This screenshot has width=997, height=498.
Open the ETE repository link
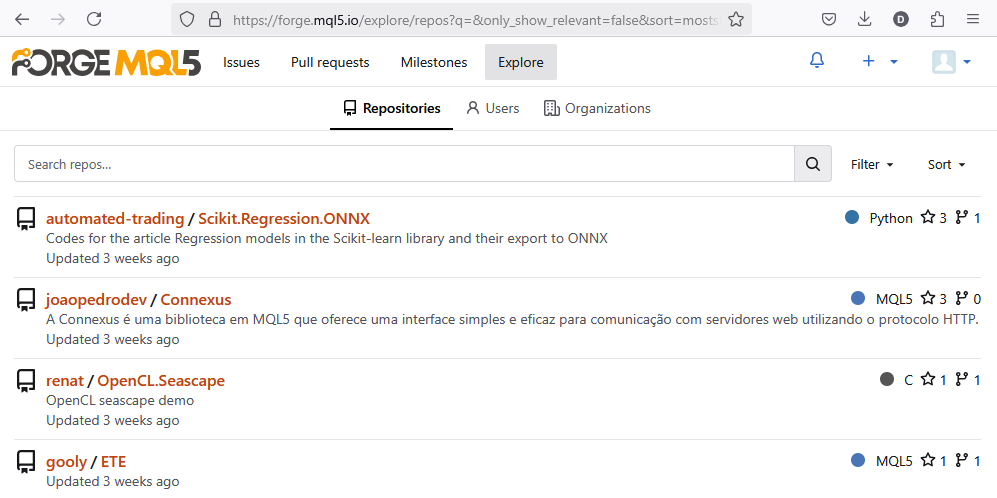point(114,461)
